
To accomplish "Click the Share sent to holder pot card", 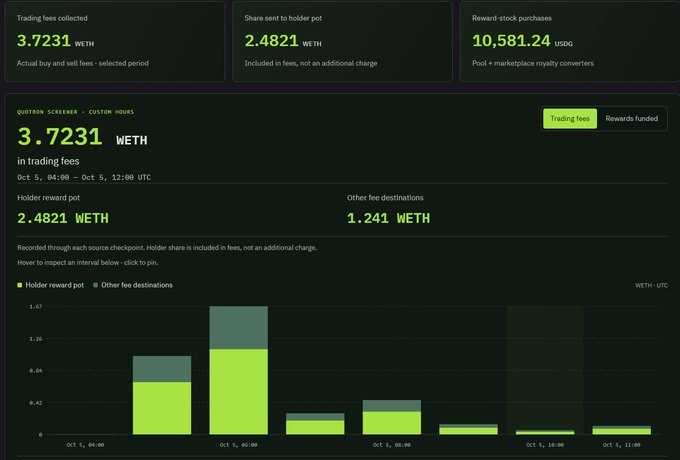I will tap(343, 41).
